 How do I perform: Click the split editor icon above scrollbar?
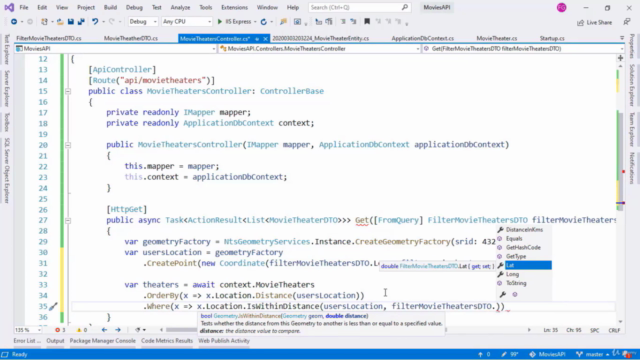coord(620,58)
